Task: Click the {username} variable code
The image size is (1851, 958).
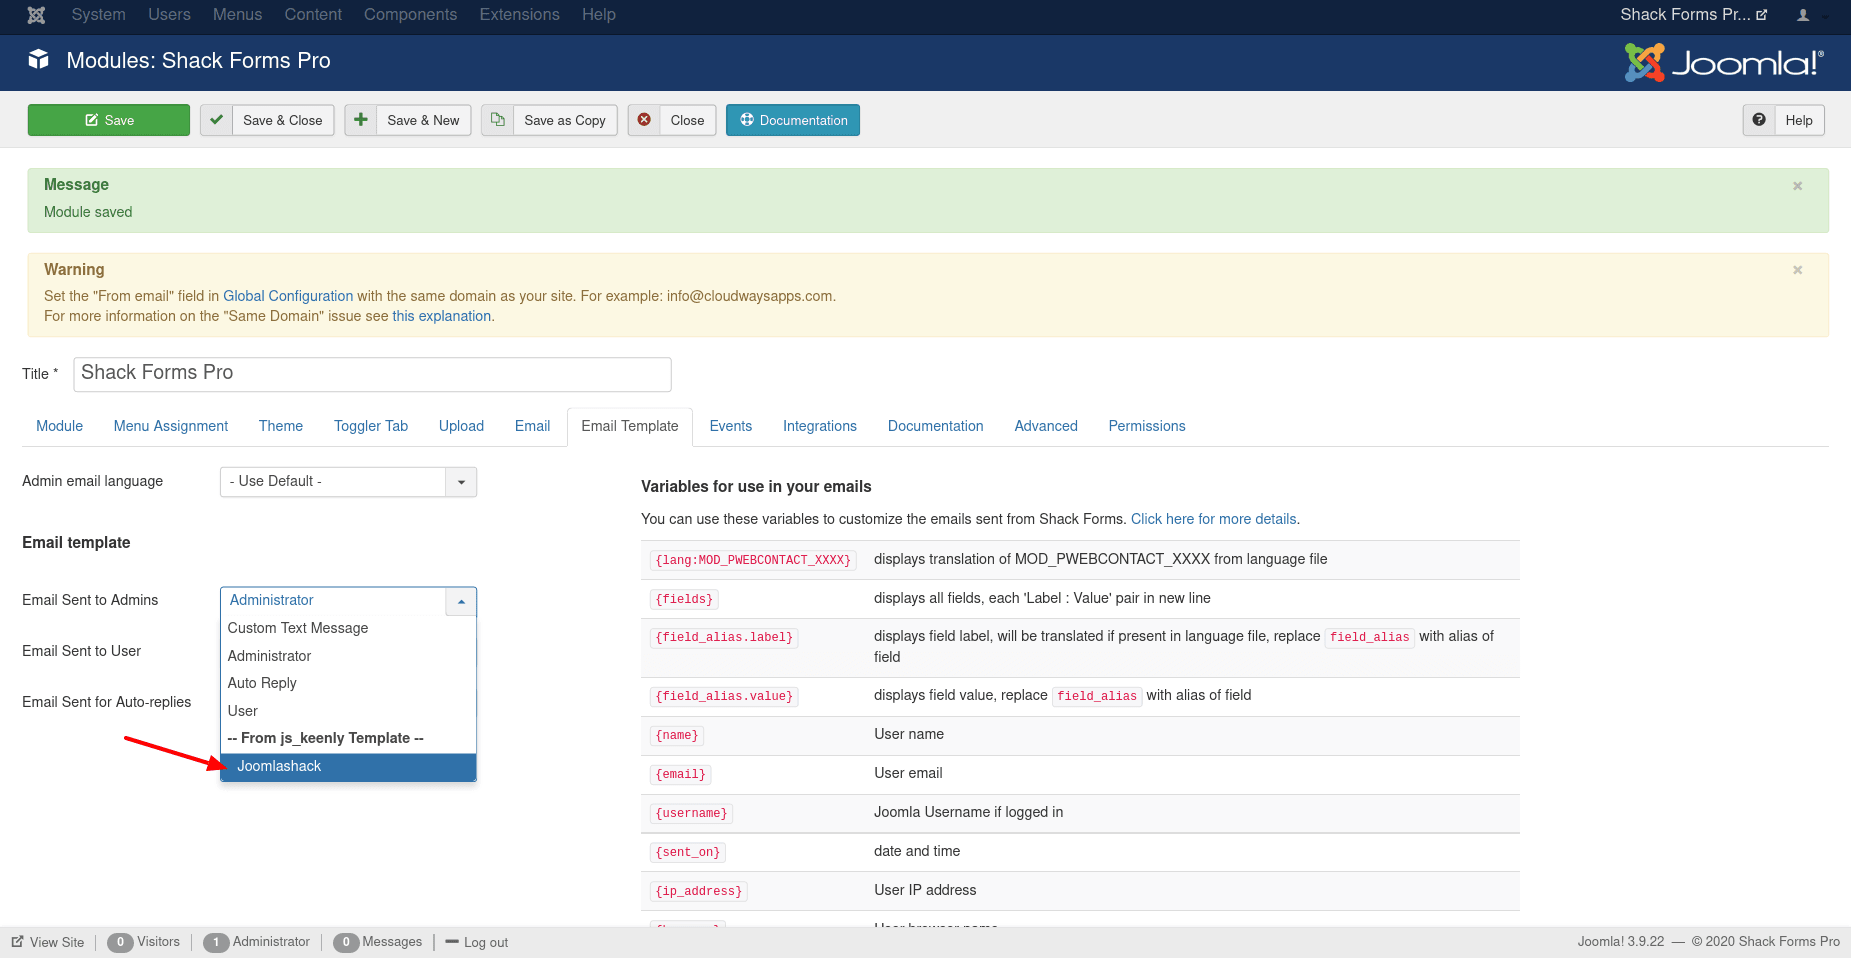Action: coord(691,813)
